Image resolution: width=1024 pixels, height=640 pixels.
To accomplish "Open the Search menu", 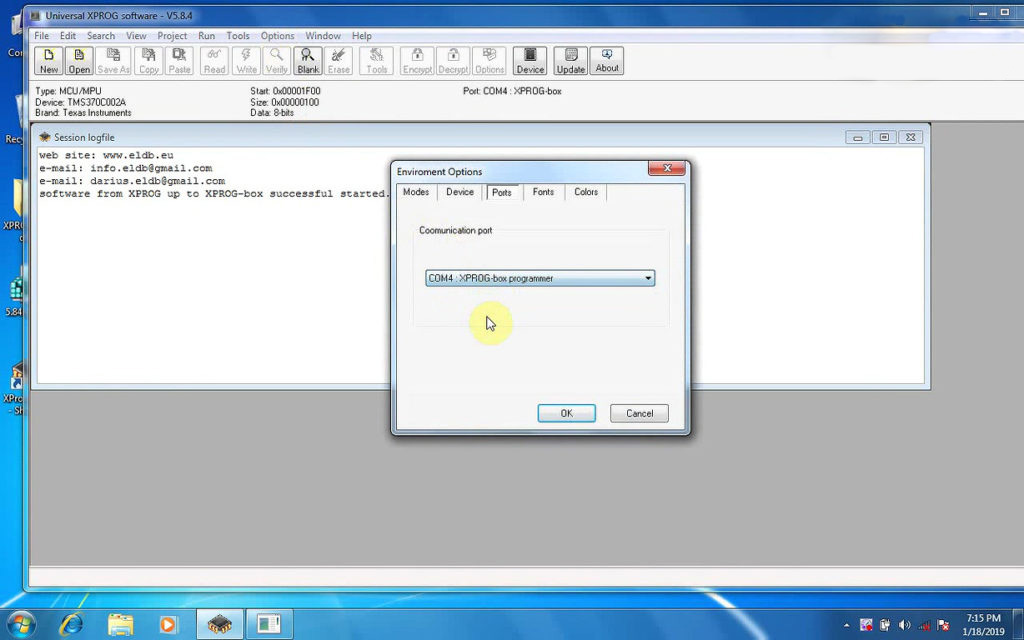I will point(101,36).
